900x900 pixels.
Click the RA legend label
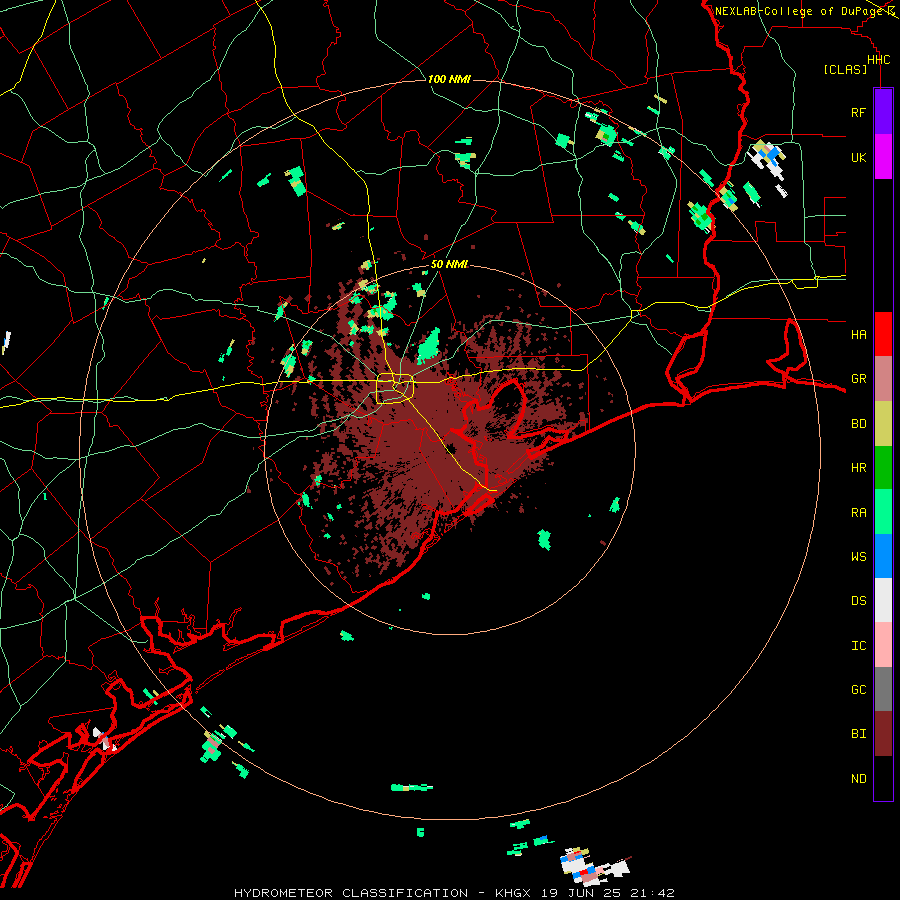[x=858, y=513]
